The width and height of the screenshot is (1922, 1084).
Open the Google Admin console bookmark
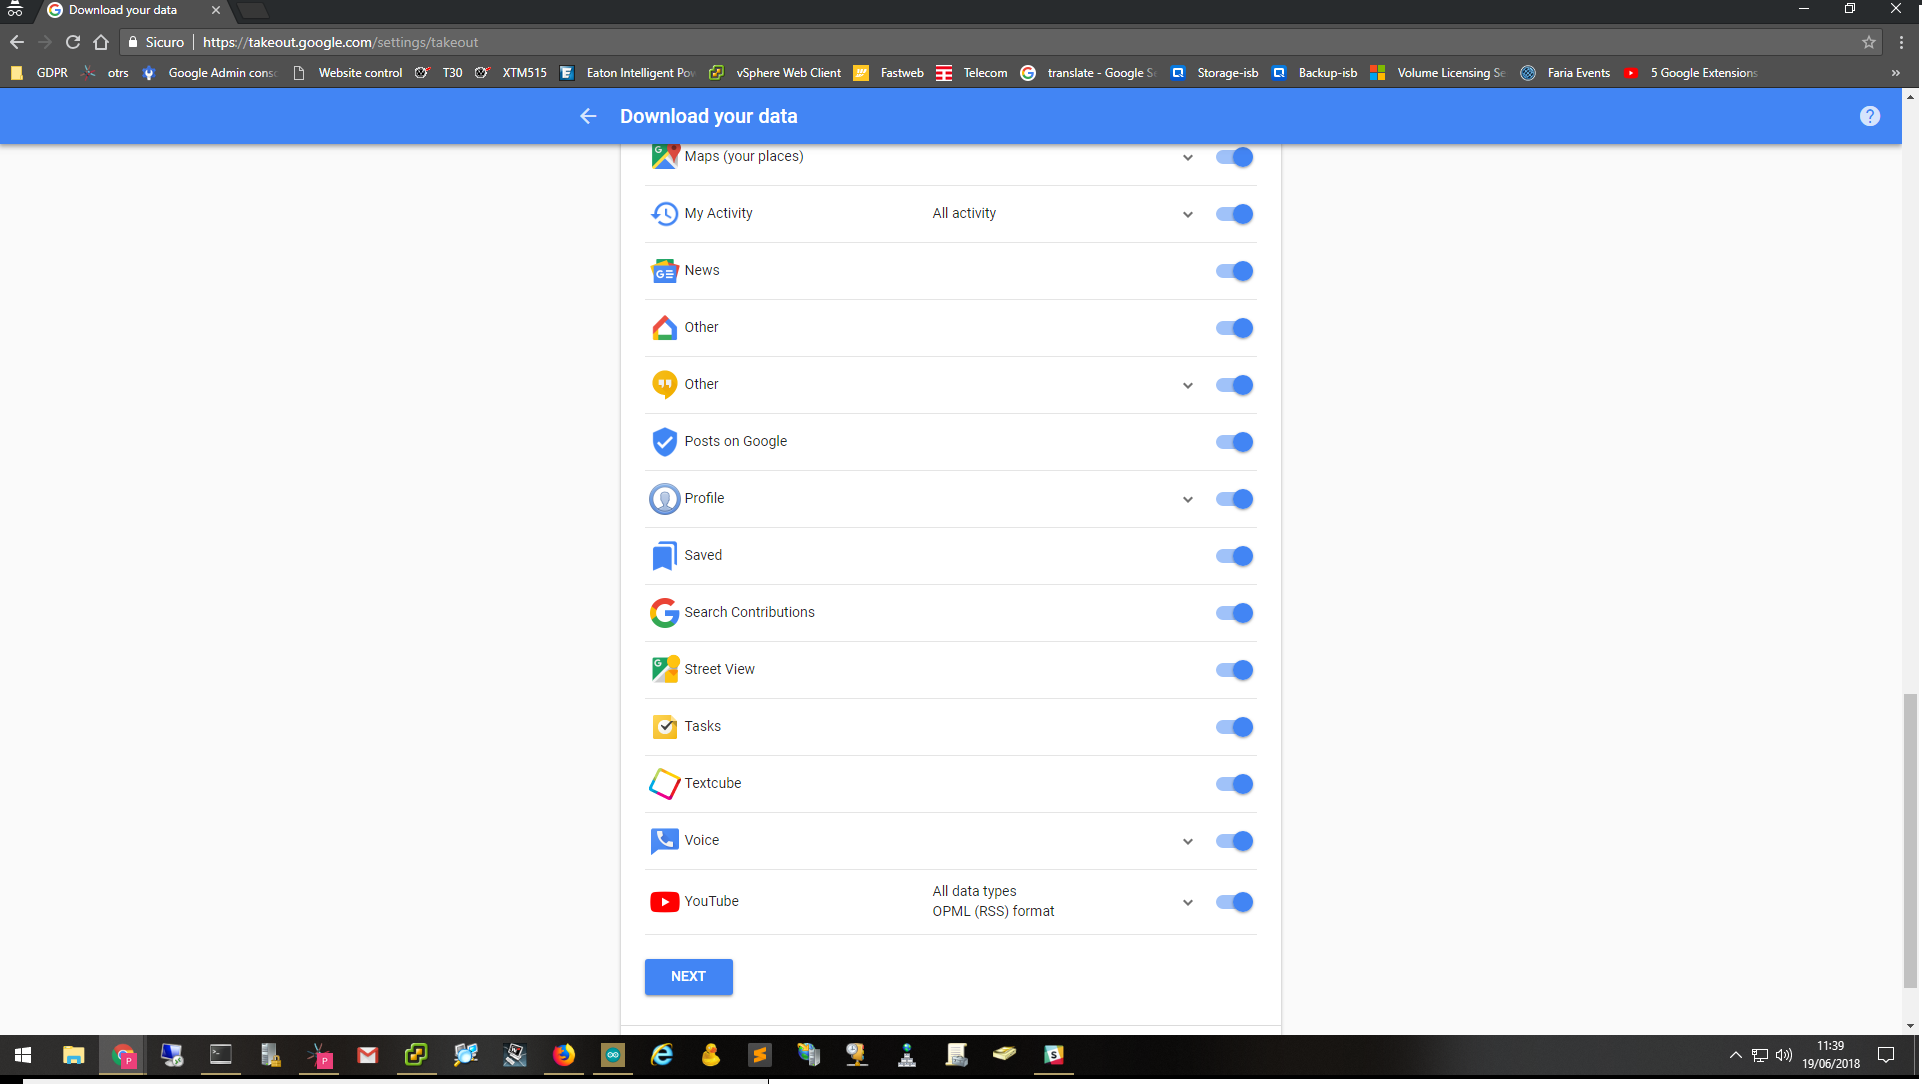209,73
